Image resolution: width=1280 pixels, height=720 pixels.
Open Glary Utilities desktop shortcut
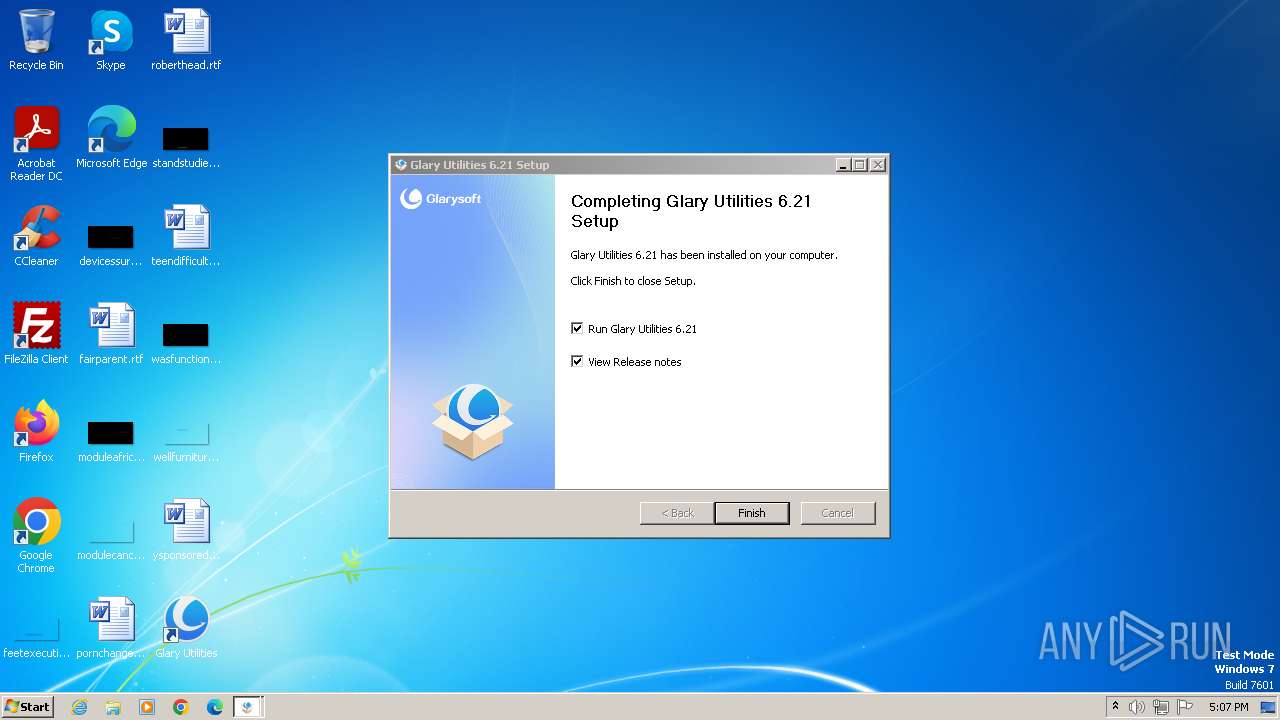186,628
